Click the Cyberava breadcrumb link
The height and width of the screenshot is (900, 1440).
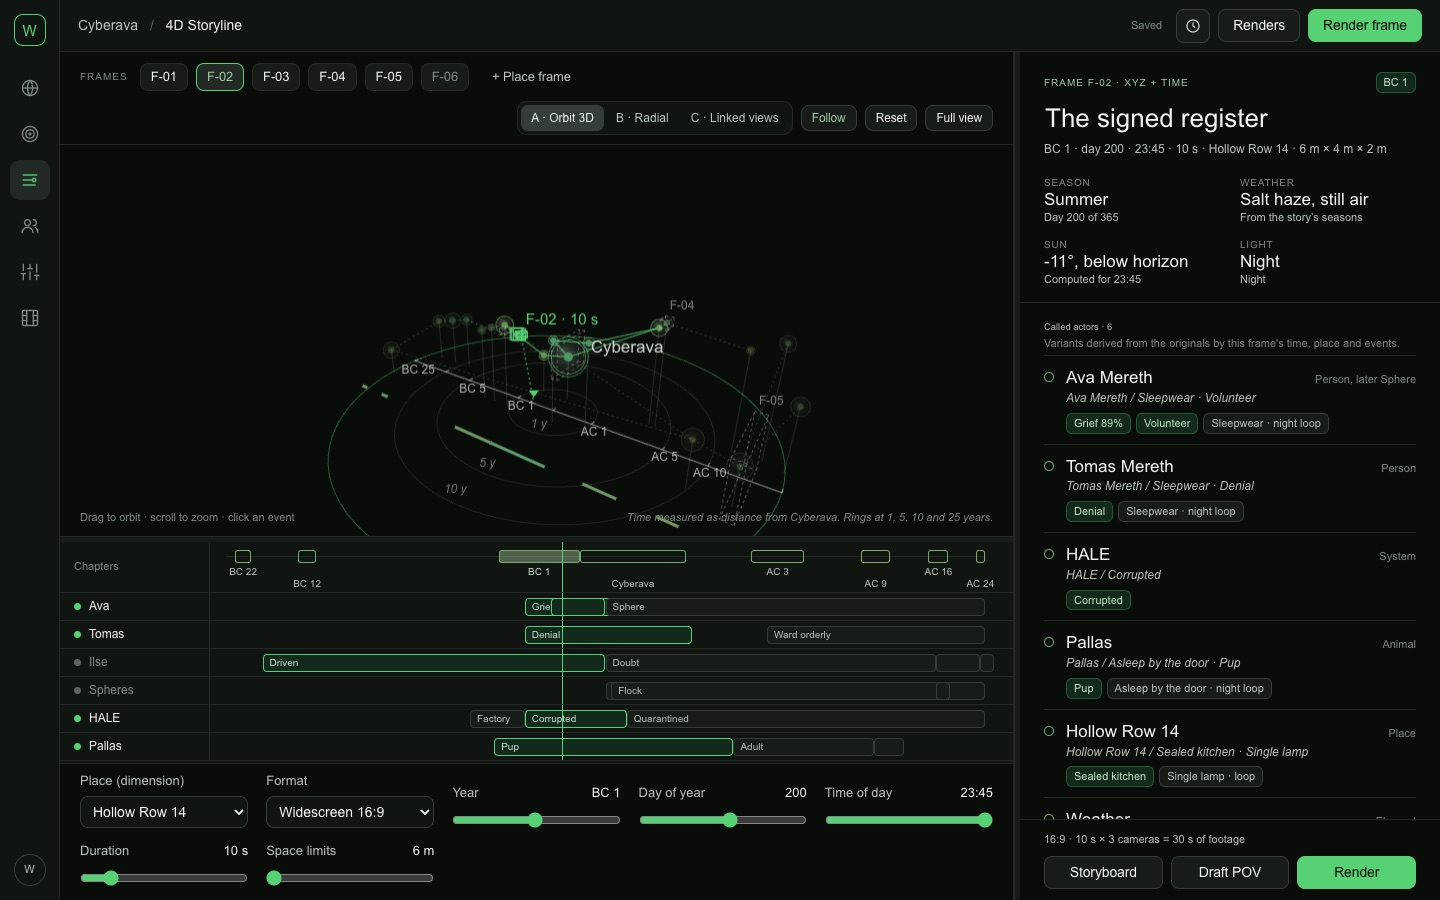[108, 26]
